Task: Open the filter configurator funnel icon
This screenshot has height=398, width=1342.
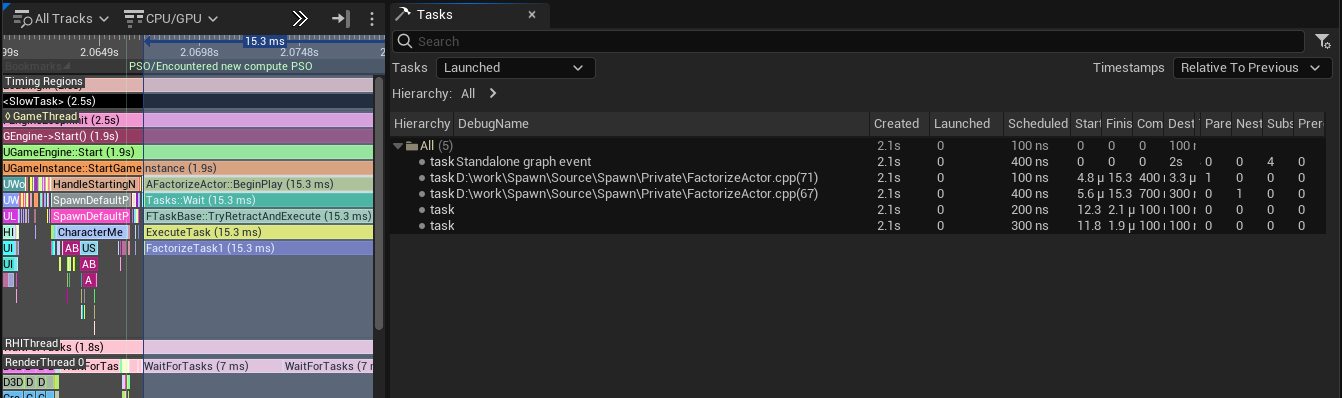Action: point(1322,41)
